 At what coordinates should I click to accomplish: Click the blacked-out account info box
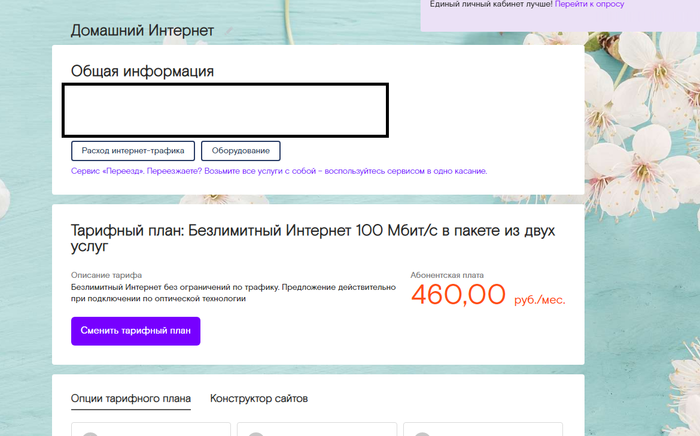(x=225, y=110)
